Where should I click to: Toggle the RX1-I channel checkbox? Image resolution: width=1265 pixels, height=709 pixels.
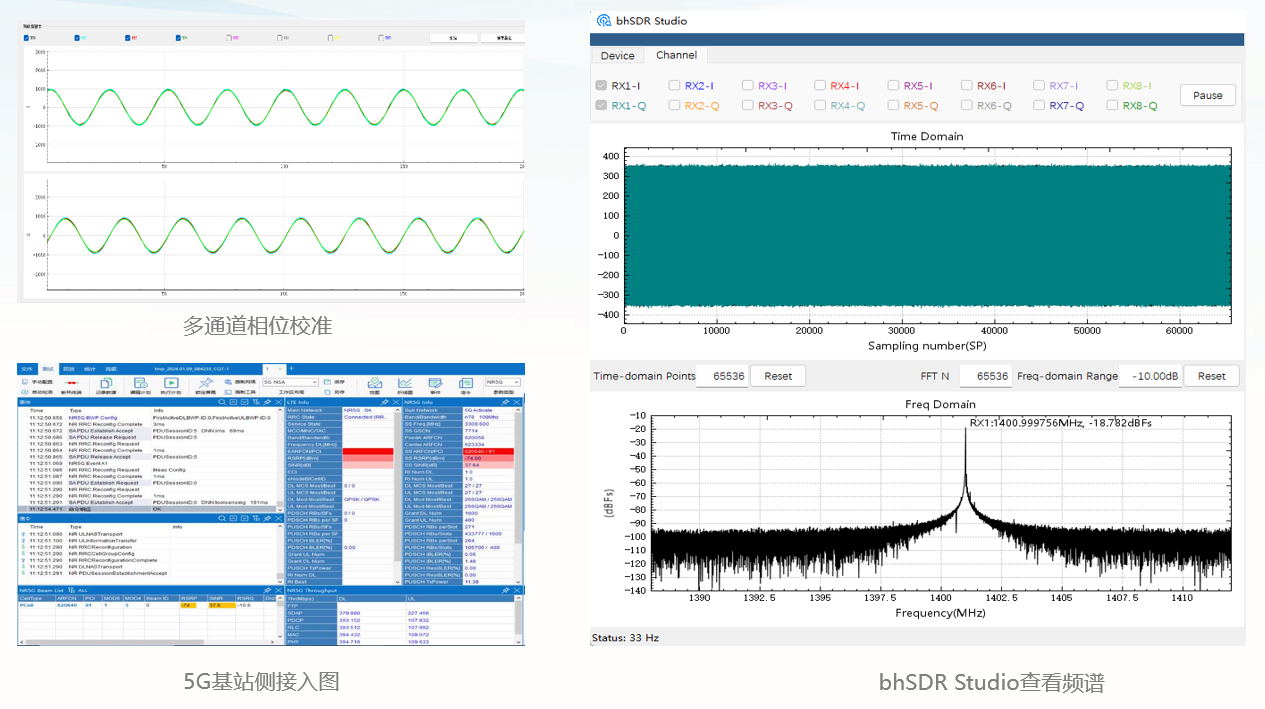601,86
